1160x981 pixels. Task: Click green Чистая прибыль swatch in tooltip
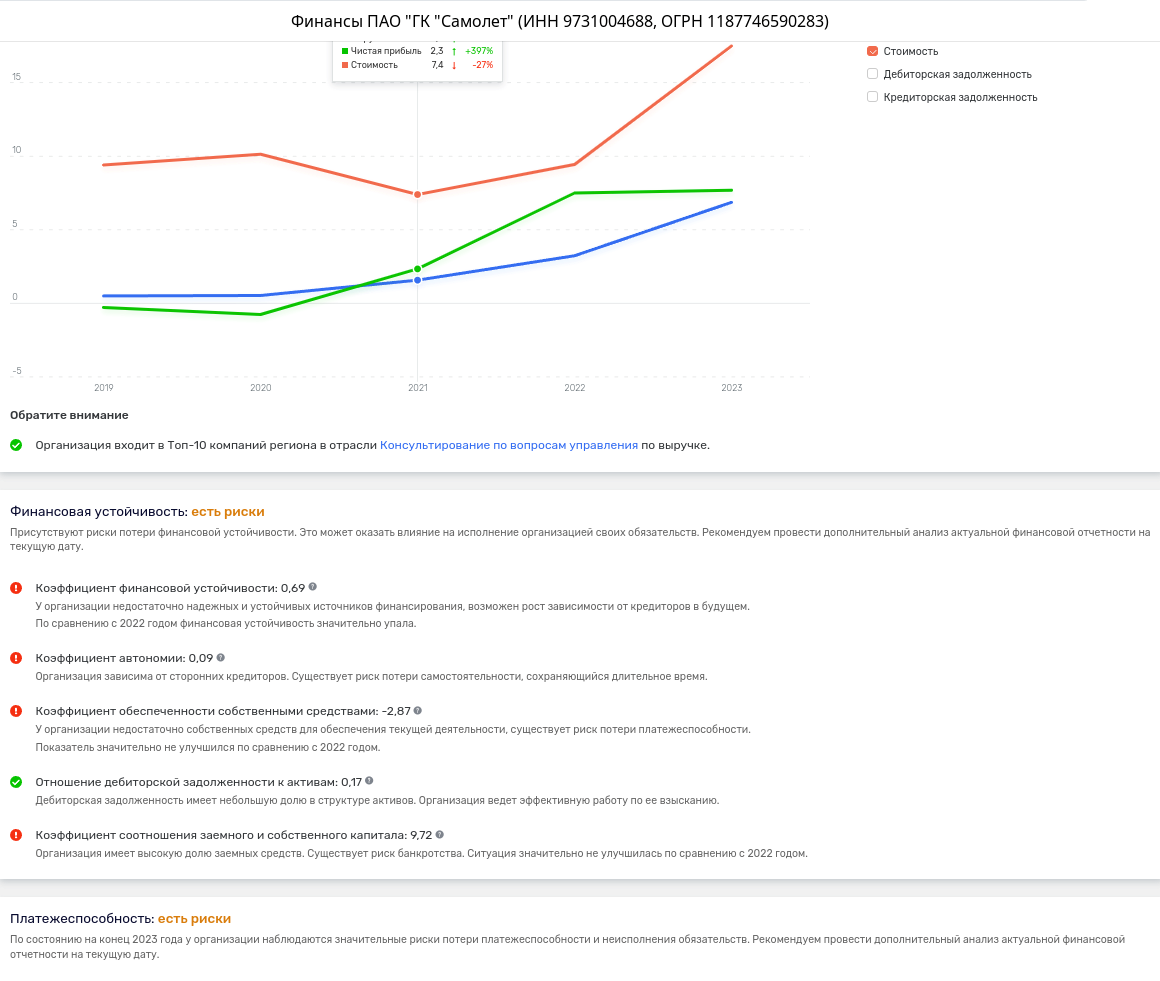coord(345,51)
